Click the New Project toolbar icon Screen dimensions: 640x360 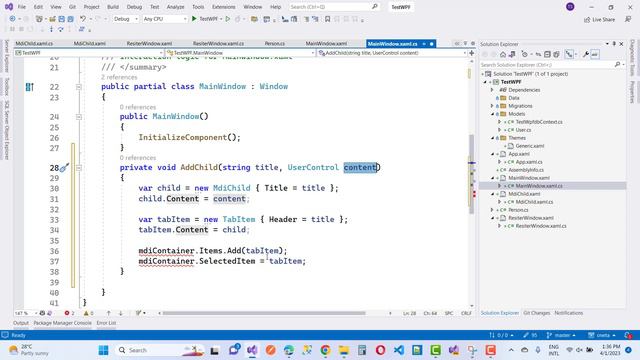(40, 19)
